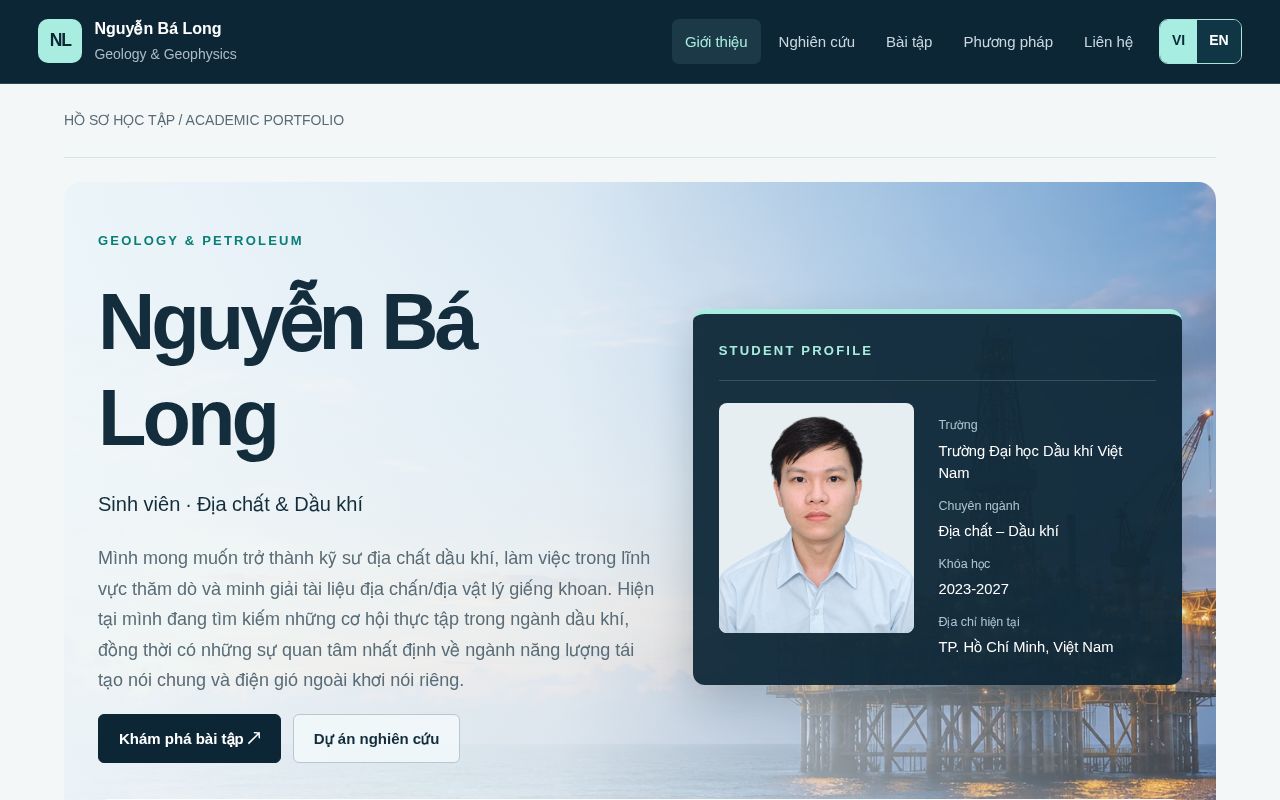Go to the Nghiên cứu section
This screenshot has height=800, width=1280.
tap(816, 41)
